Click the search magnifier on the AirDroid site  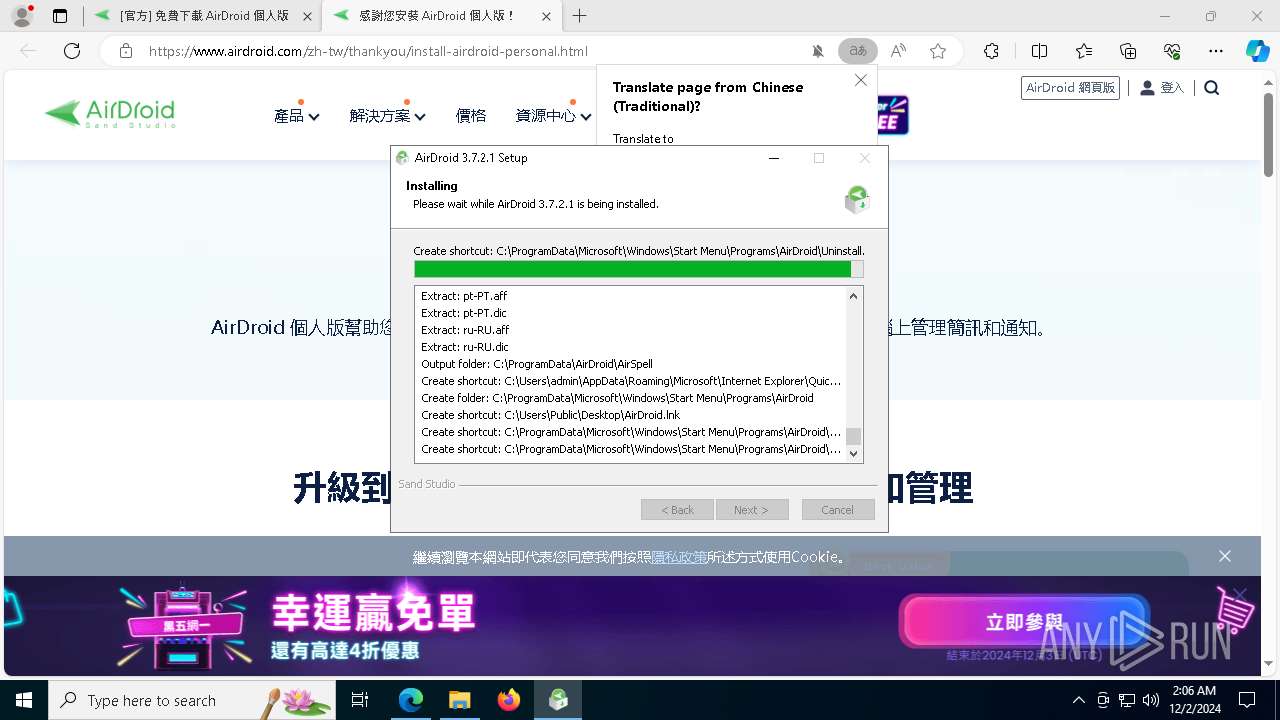click(1212, 88)
